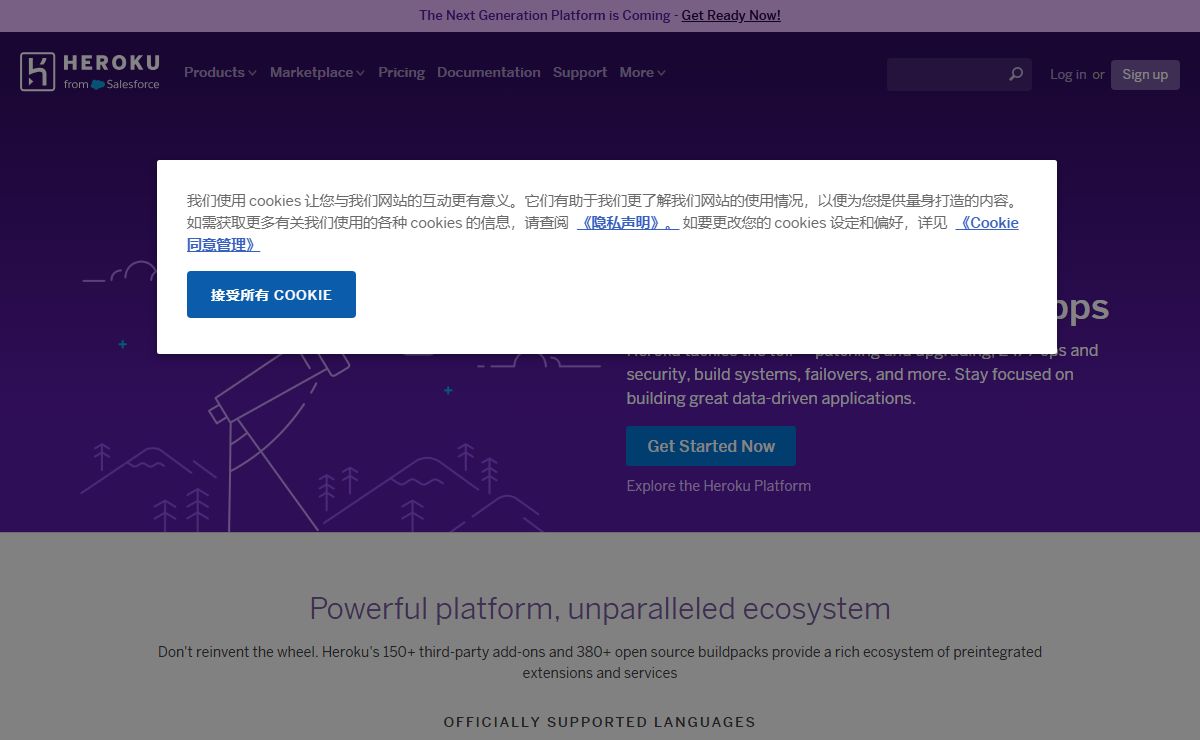
Task: Open the 《隐私声明》 privacy statement link
Action: tap(627, 223)
